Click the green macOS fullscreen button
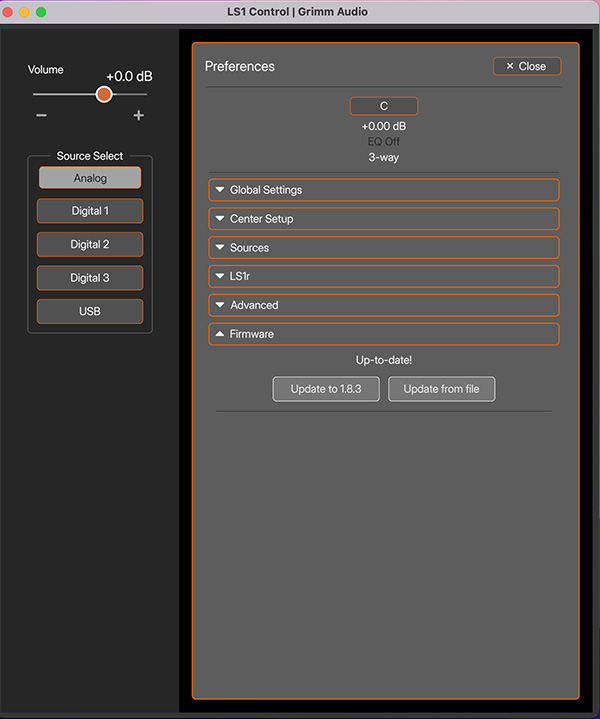The width and height of the screenshot is (600, 719). pos(41,12)
